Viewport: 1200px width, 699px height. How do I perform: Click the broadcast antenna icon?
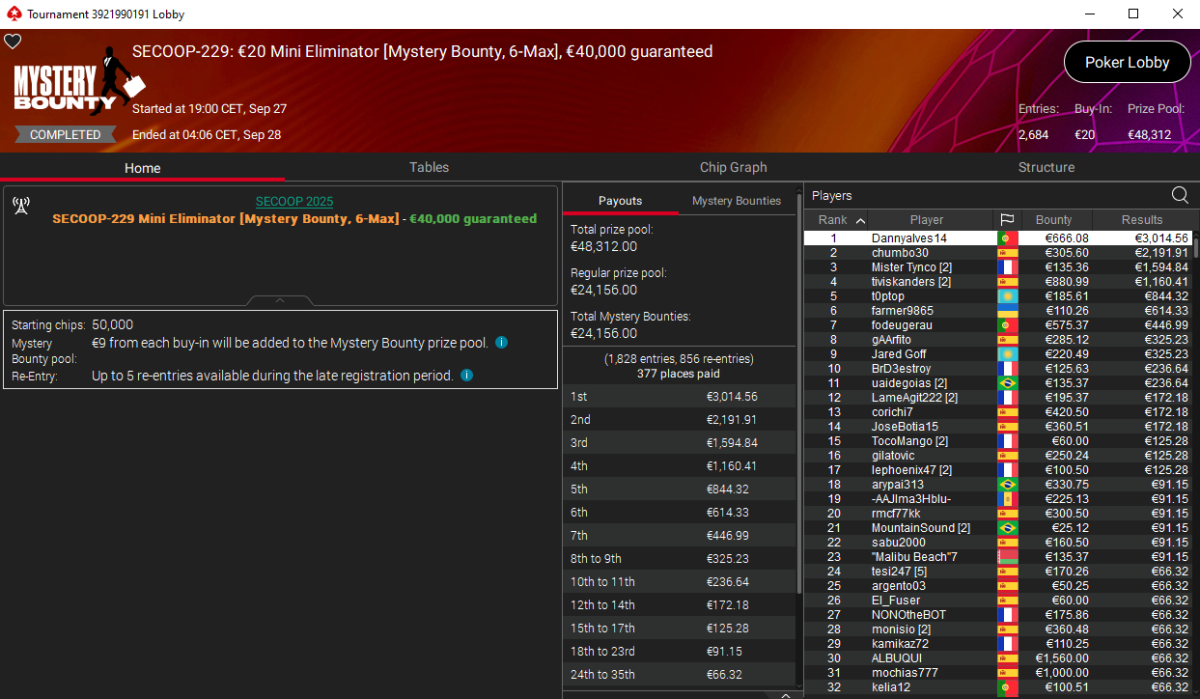pos(21,206)
